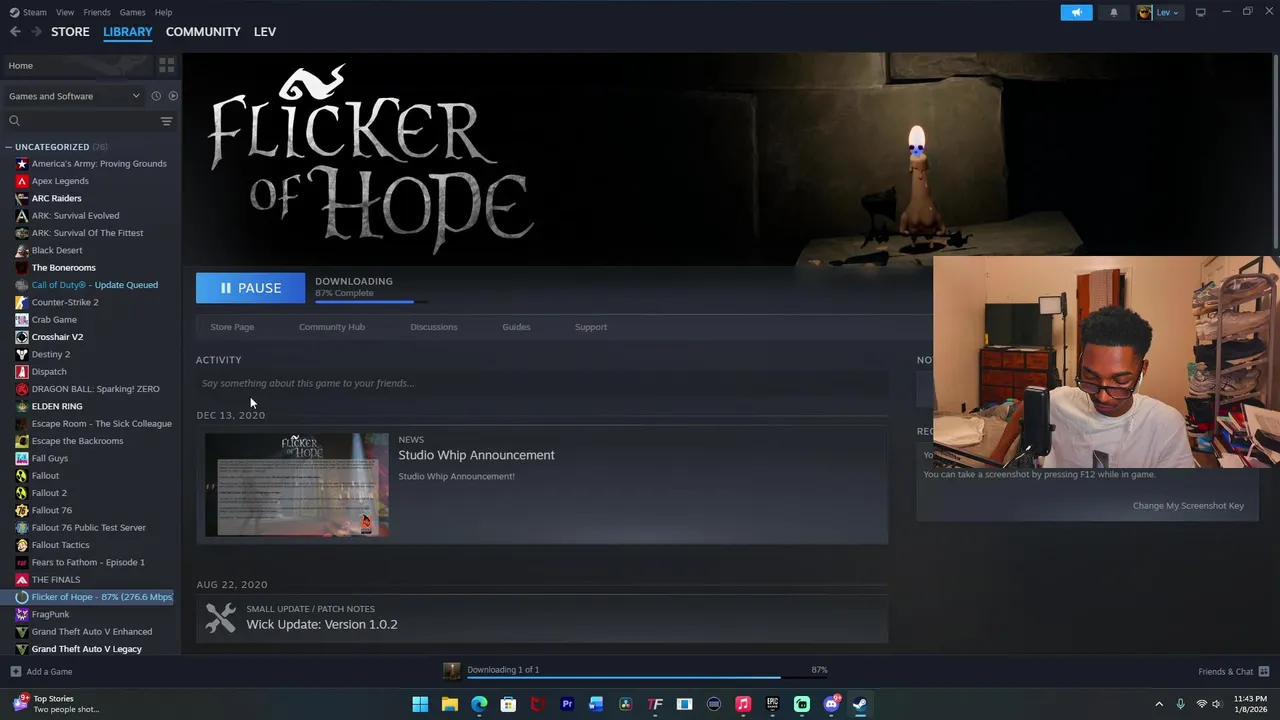This screenshot has height=720, width=1280.
Task: Click the library search magnifier icon
Action: pyautogui.click(x=14, y=121)
